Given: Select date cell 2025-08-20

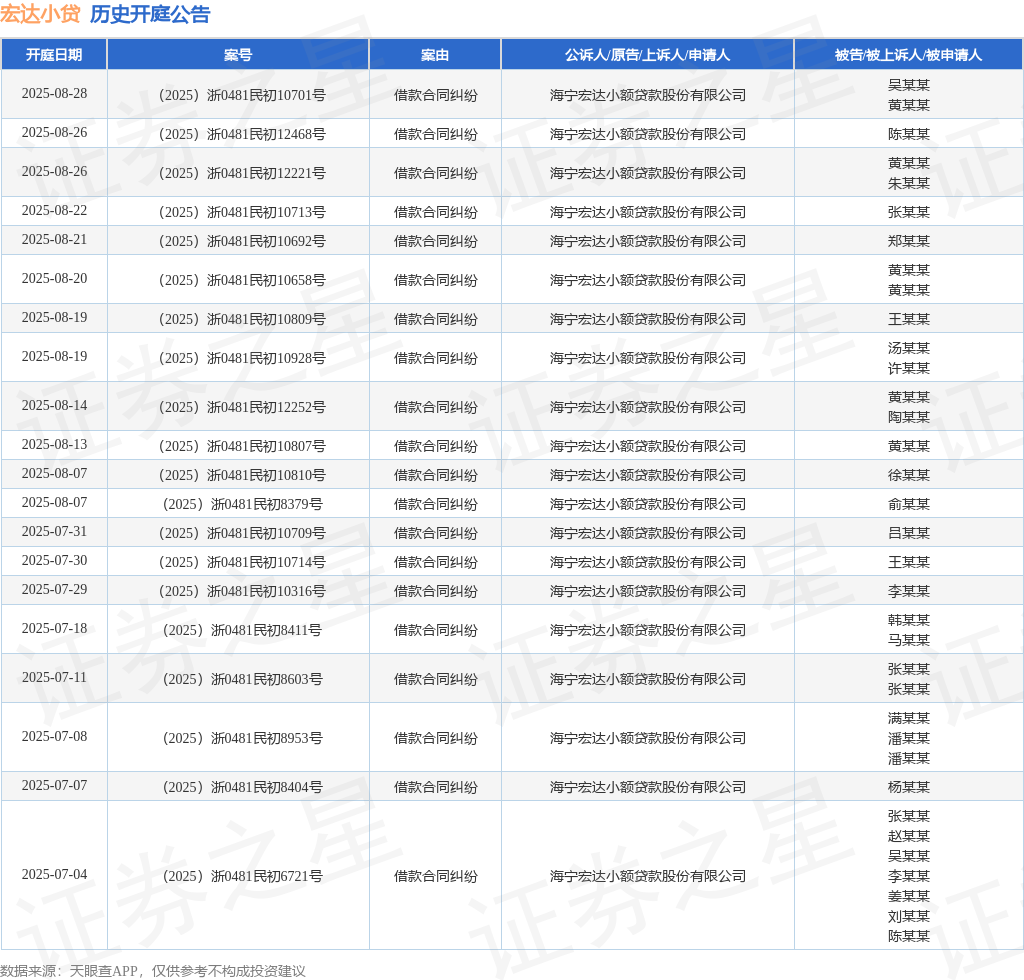Looking at the screenshot, I should pos(54,278).
